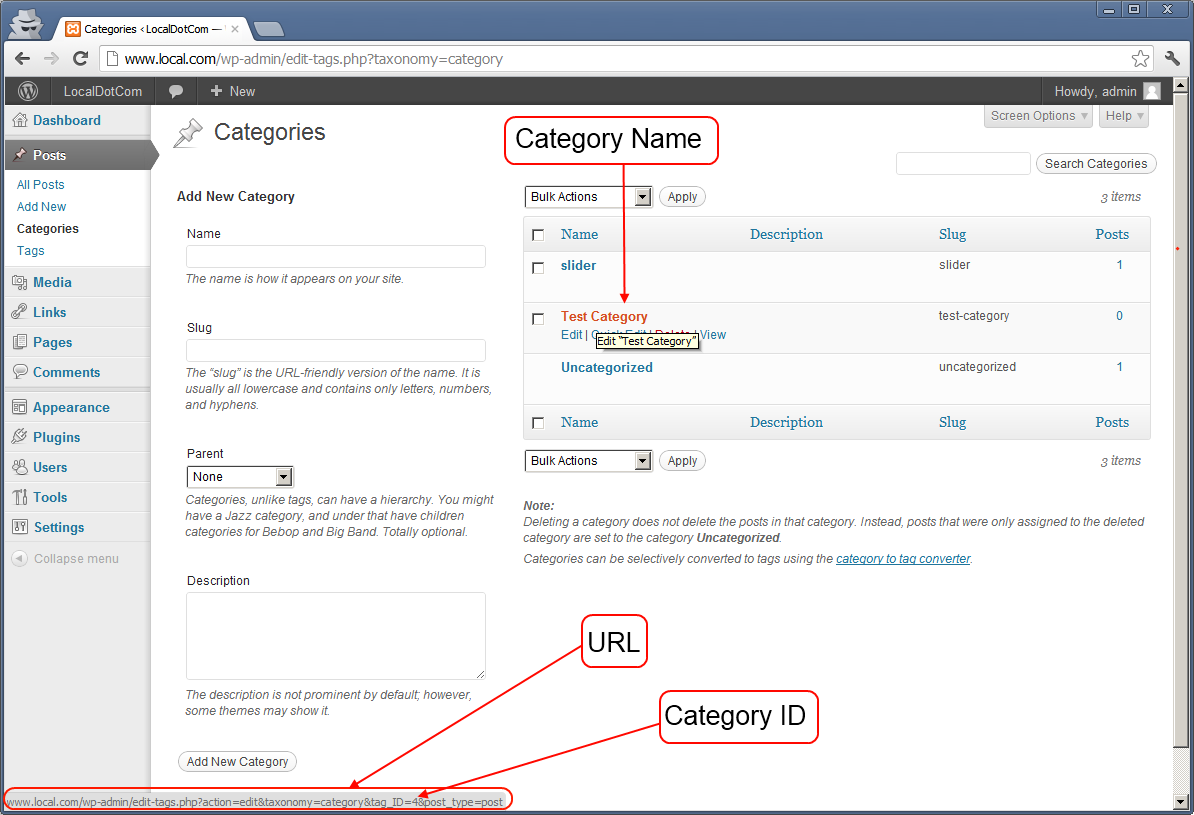Open the comments bubble icon in admin bar
The image size is (1194, 815).
[x=176, y=91]
